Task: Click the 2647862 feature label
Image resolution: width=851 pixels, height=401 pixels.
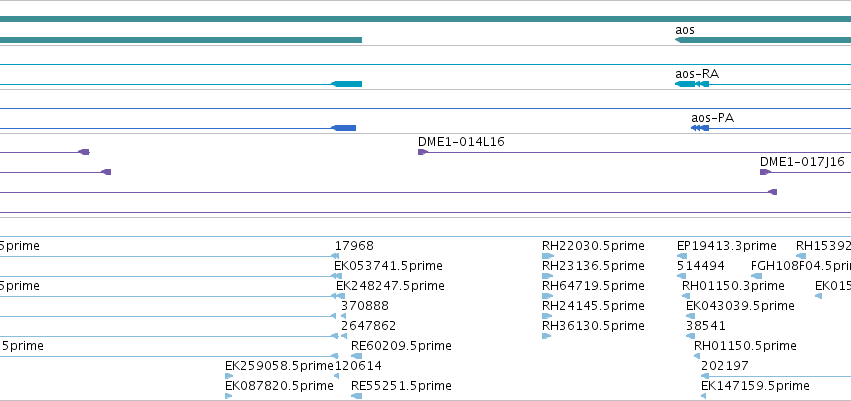Action: [x=369, y=326]
